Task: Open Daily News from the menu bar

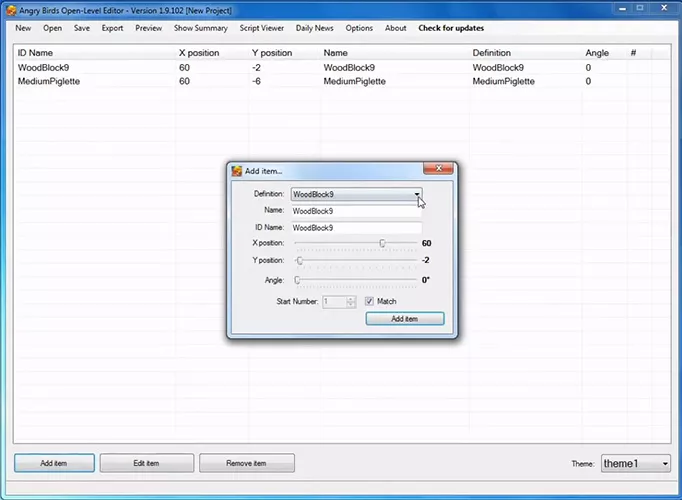Action: click(x=314, y=28)
